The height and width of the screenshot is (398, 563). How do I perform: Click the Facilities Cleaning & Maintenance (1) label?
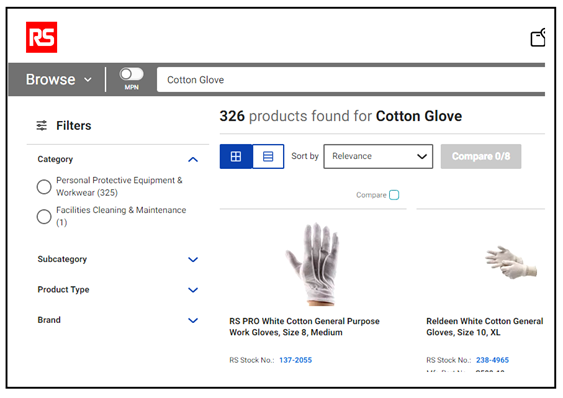pyautogui.click(x=121, y=216)
